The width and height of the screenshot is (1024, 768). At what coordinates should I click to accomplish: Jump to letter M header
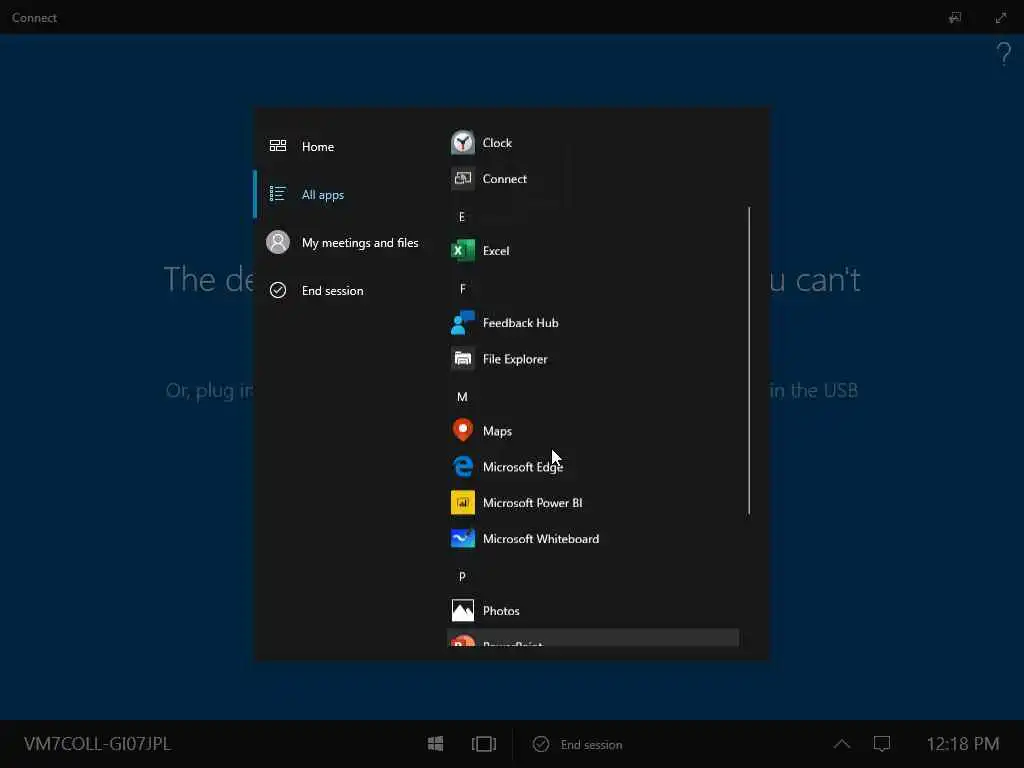[462, 396]
